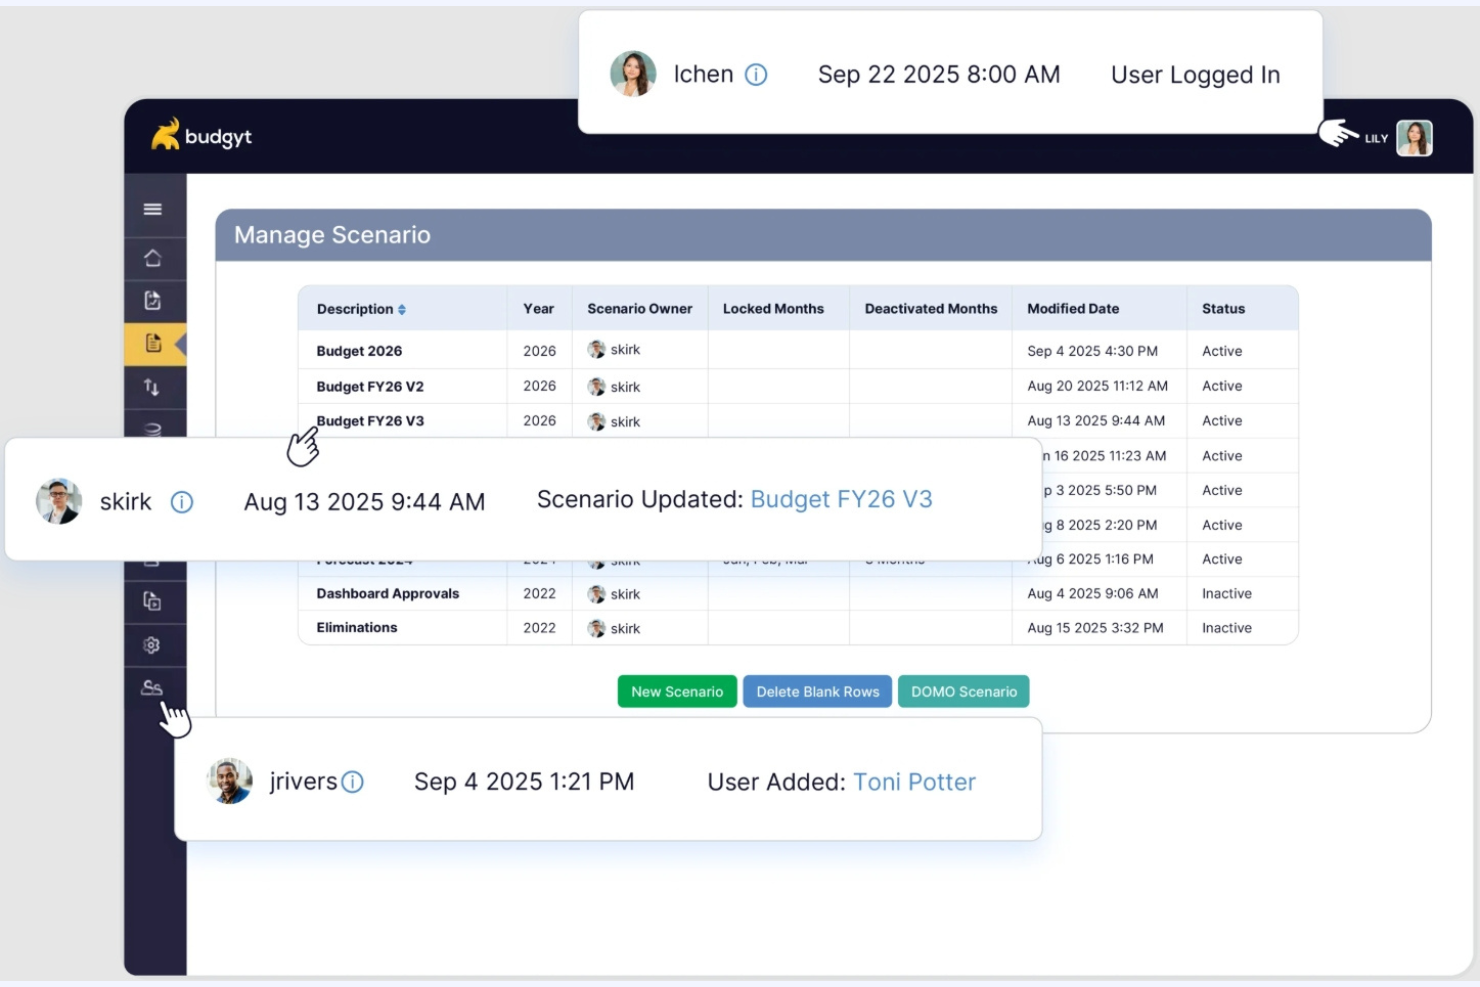Toggle the info icon next to jrivers

pos(354,782)
